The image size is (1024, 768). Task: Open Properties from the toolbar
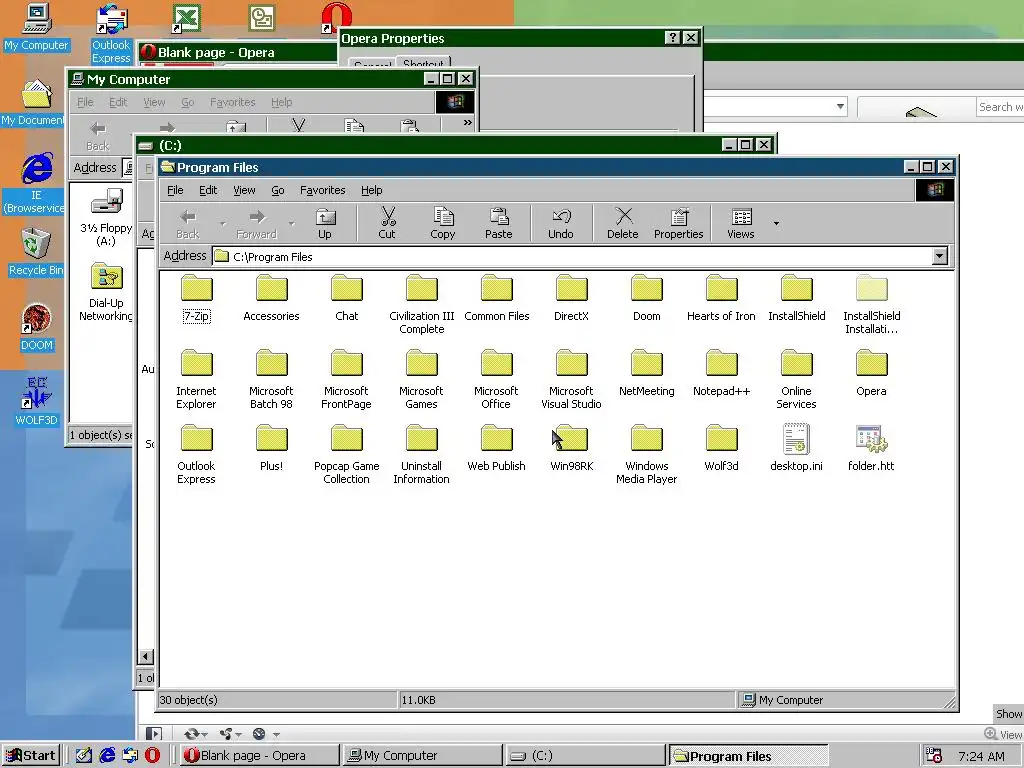(679, 223)
